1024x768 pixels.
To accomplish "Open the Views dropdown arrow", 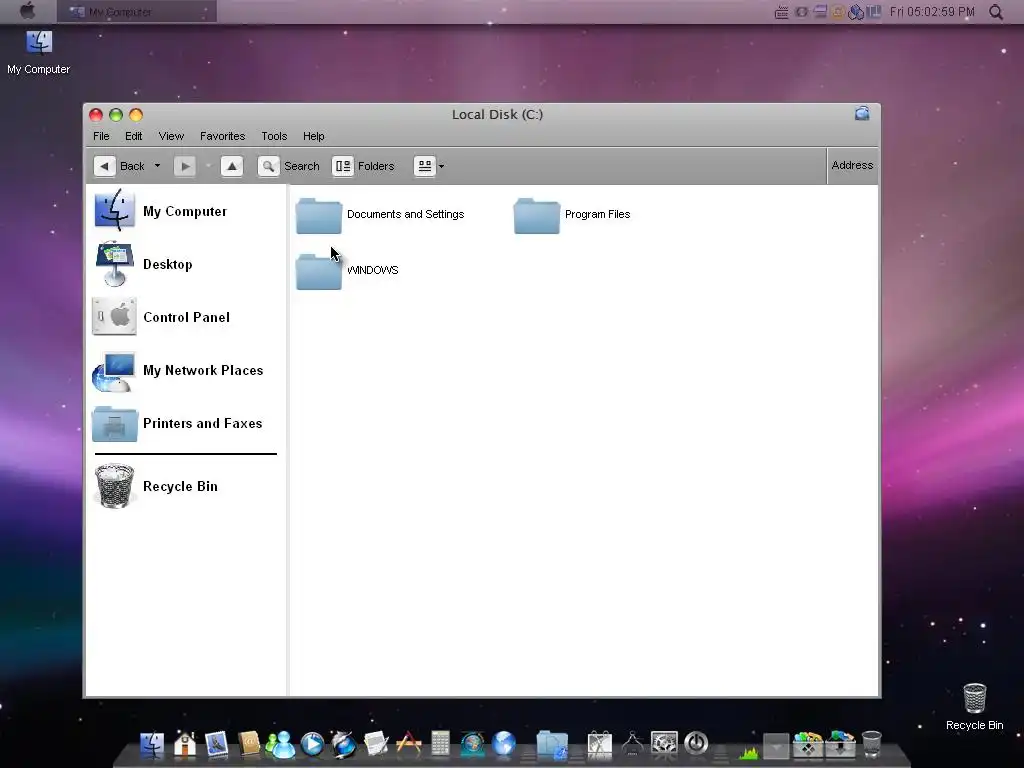I will click(441, 167).
